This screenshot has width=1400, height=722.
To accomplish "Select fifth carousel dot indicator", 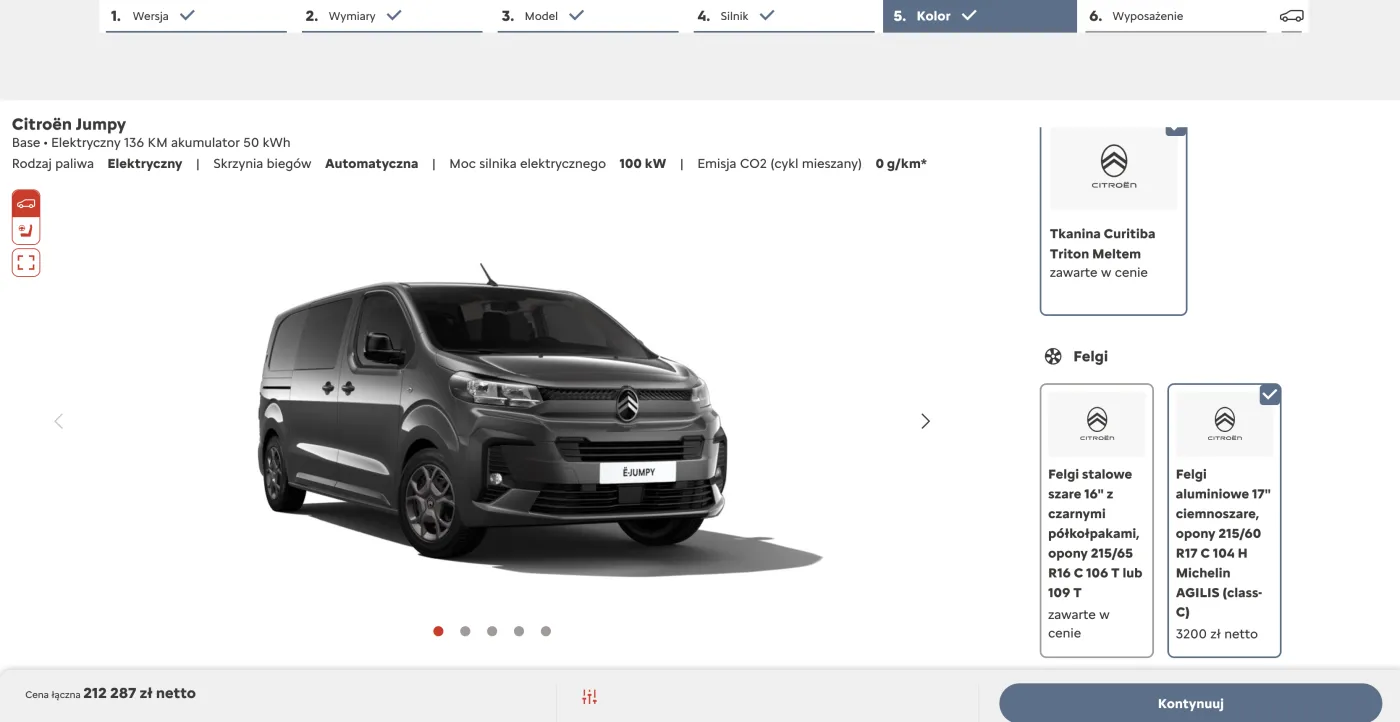I will (x=546, y=631).
